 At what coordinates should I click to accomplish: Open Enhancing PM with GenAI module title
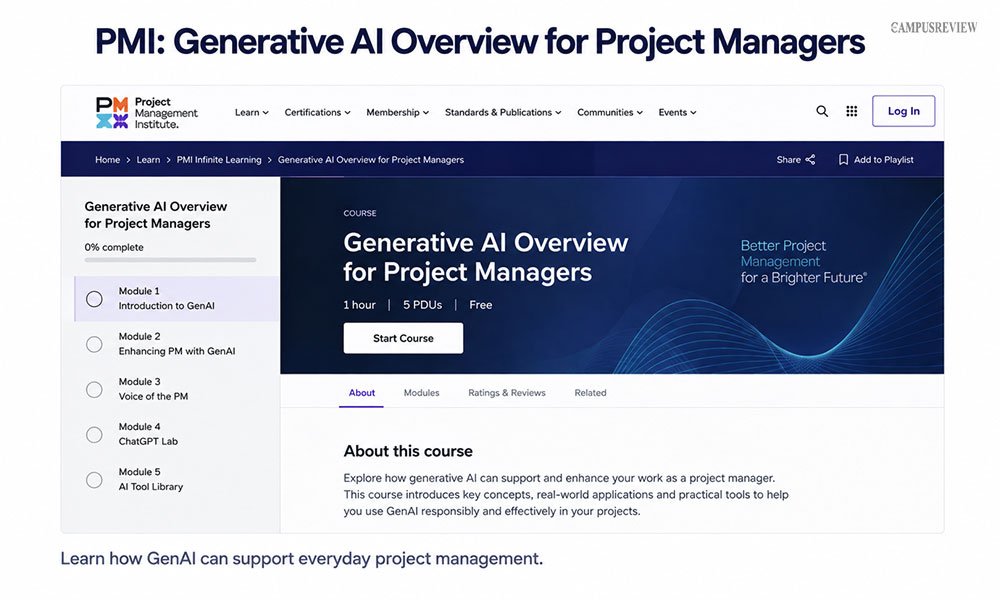pyautogui.click(x=177, y=351)
